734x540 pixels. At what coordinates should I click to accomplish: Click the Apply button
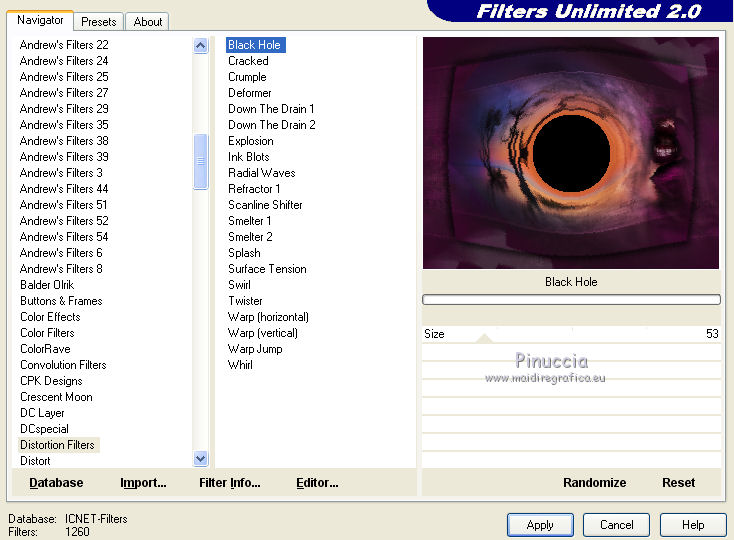coord(540,525)
